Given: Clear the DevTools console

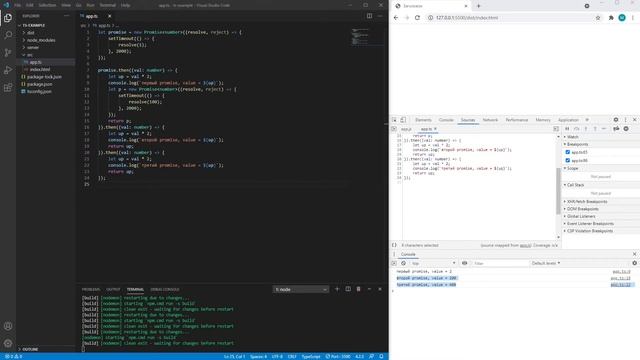Looking at the screenshot, I should coord(404,263).
